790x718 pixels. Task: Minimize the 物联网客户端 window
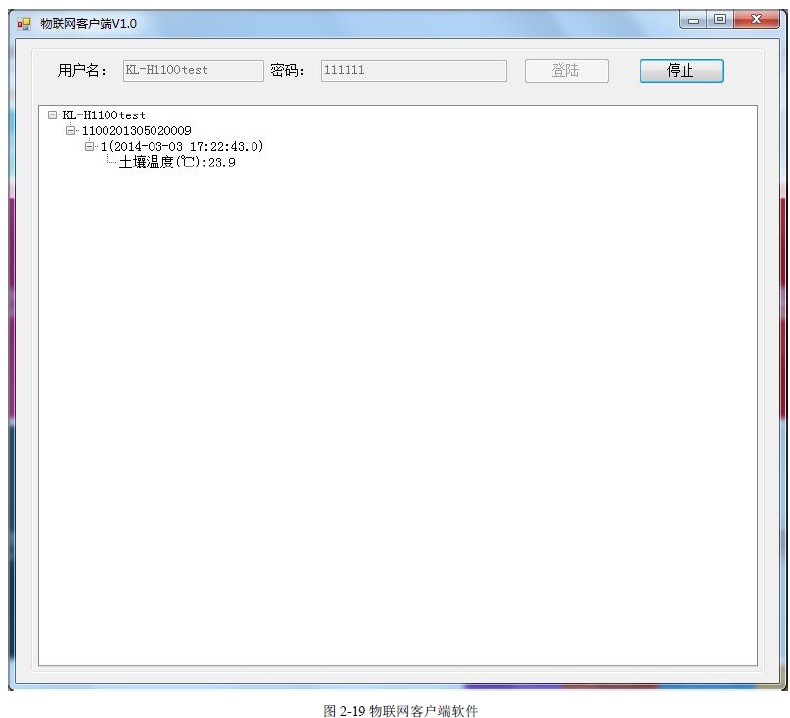point(694,20)
